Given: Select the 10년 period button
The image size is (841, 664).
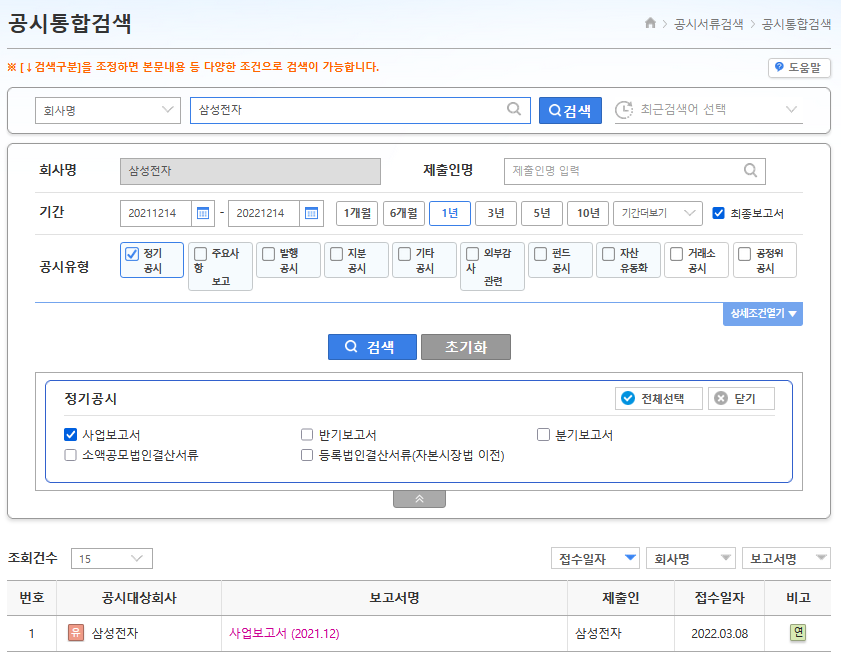Looking at the screenshot, I should [588, 213].
